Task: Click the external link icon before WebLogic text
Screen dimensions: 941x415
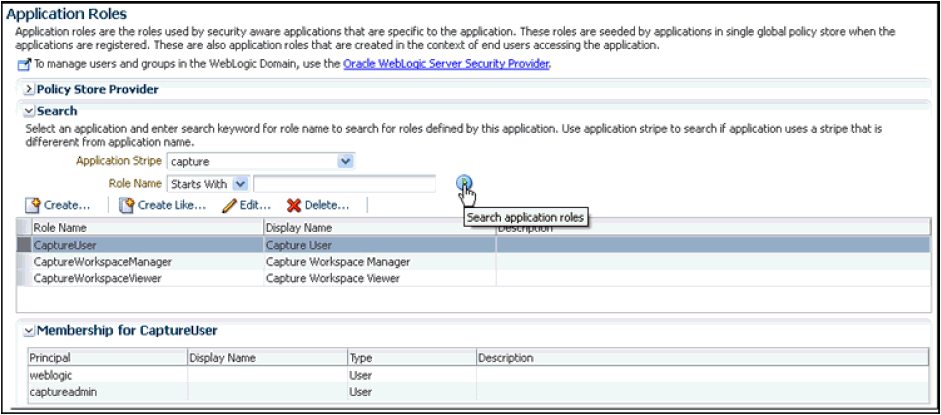Action: (23, 64)
